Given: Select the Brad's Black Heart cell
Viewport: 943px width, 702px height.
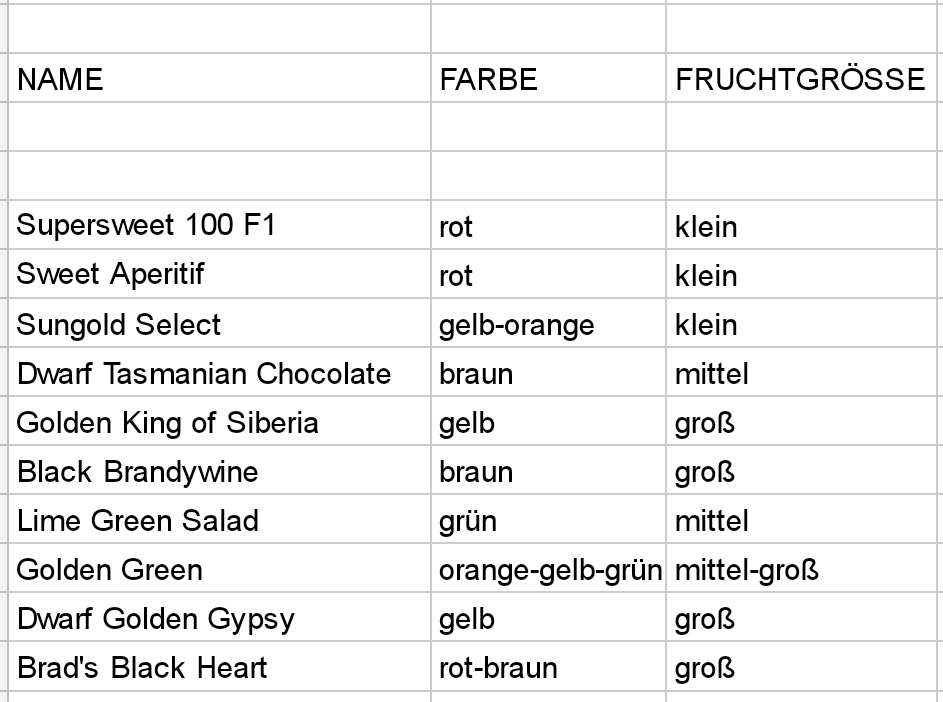Looking at the screenshot, I should pyautogui.click(x=220, y=666).
